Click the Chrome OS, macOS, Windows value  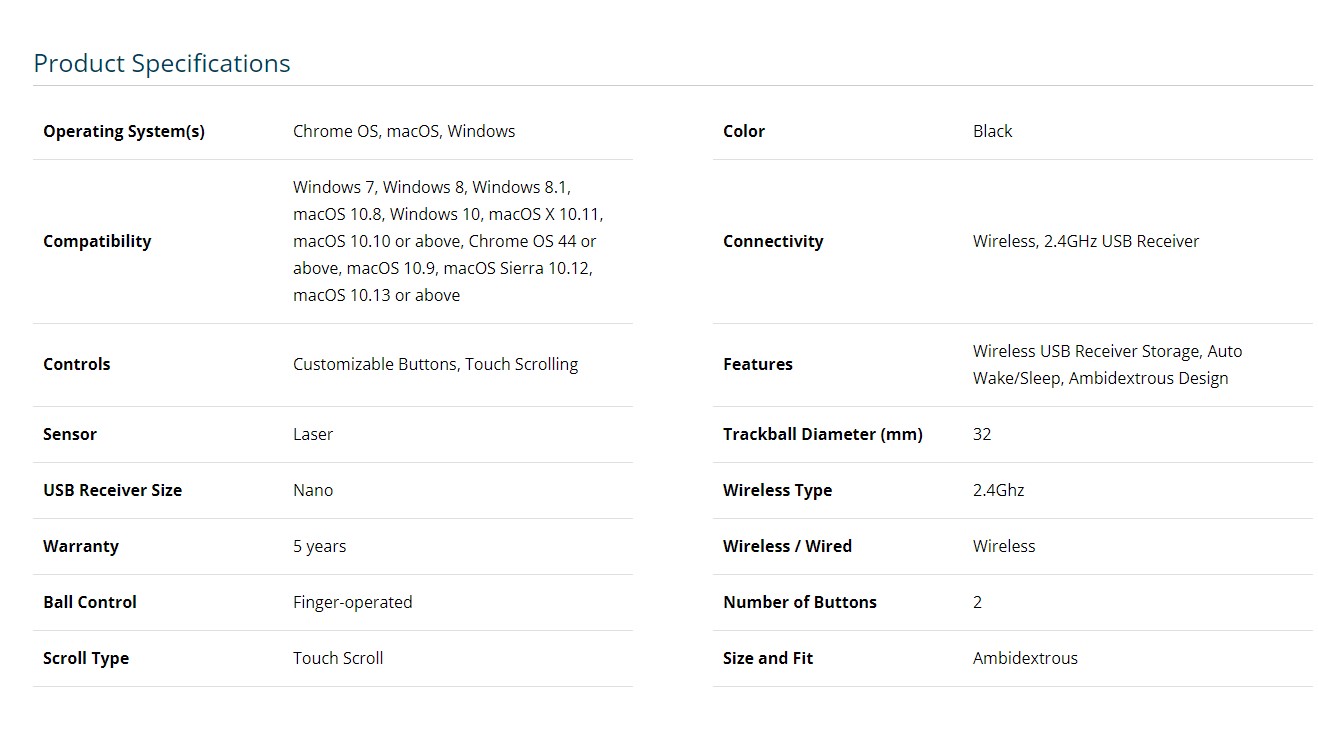click(404, 131)
